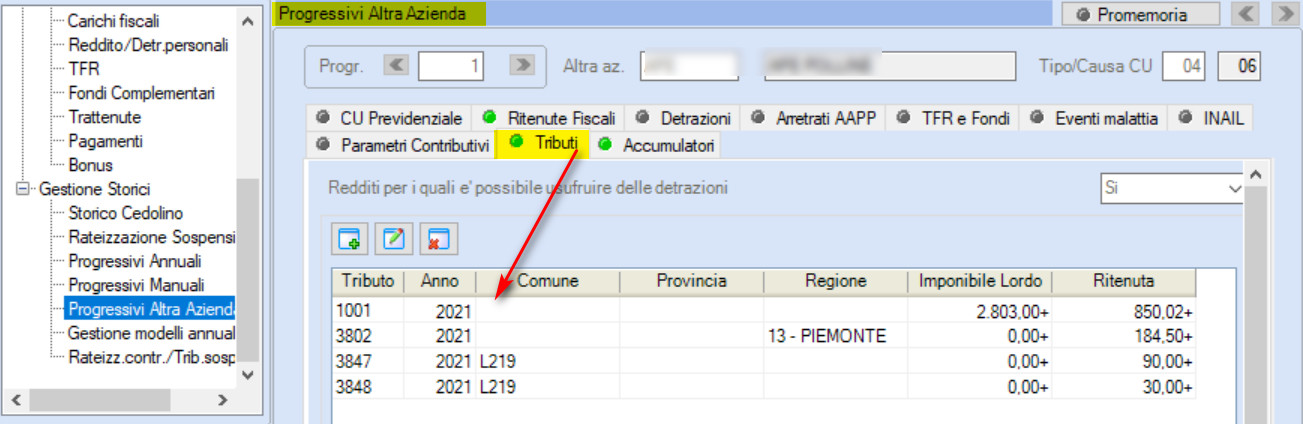Switch to the INAIL tab
The width and height of the screenshot is (1303, 424).
1212,118
